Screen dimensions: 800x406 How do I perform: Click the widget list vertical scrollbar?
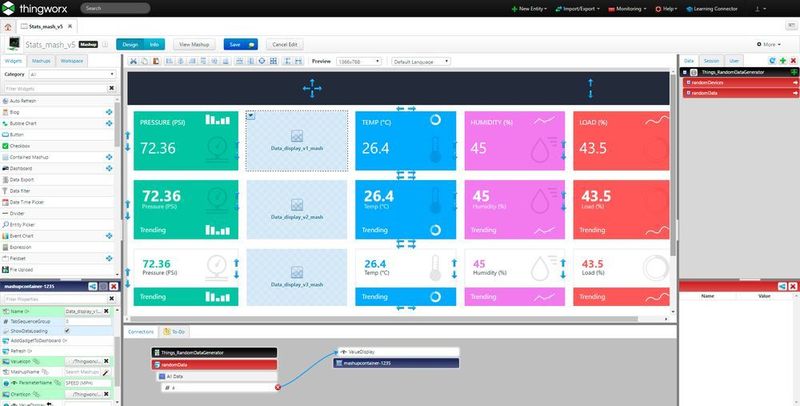click(117, 124)
